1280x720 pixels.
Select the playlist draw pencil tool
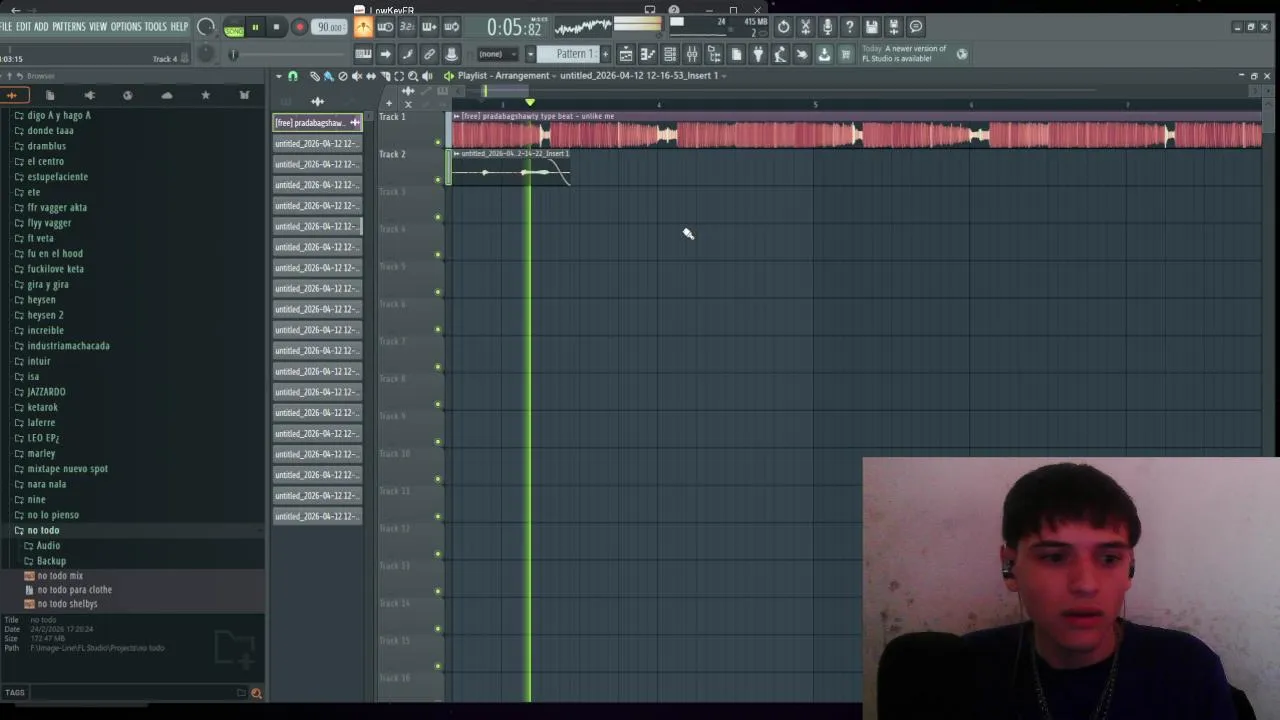[x=314, y=76]
